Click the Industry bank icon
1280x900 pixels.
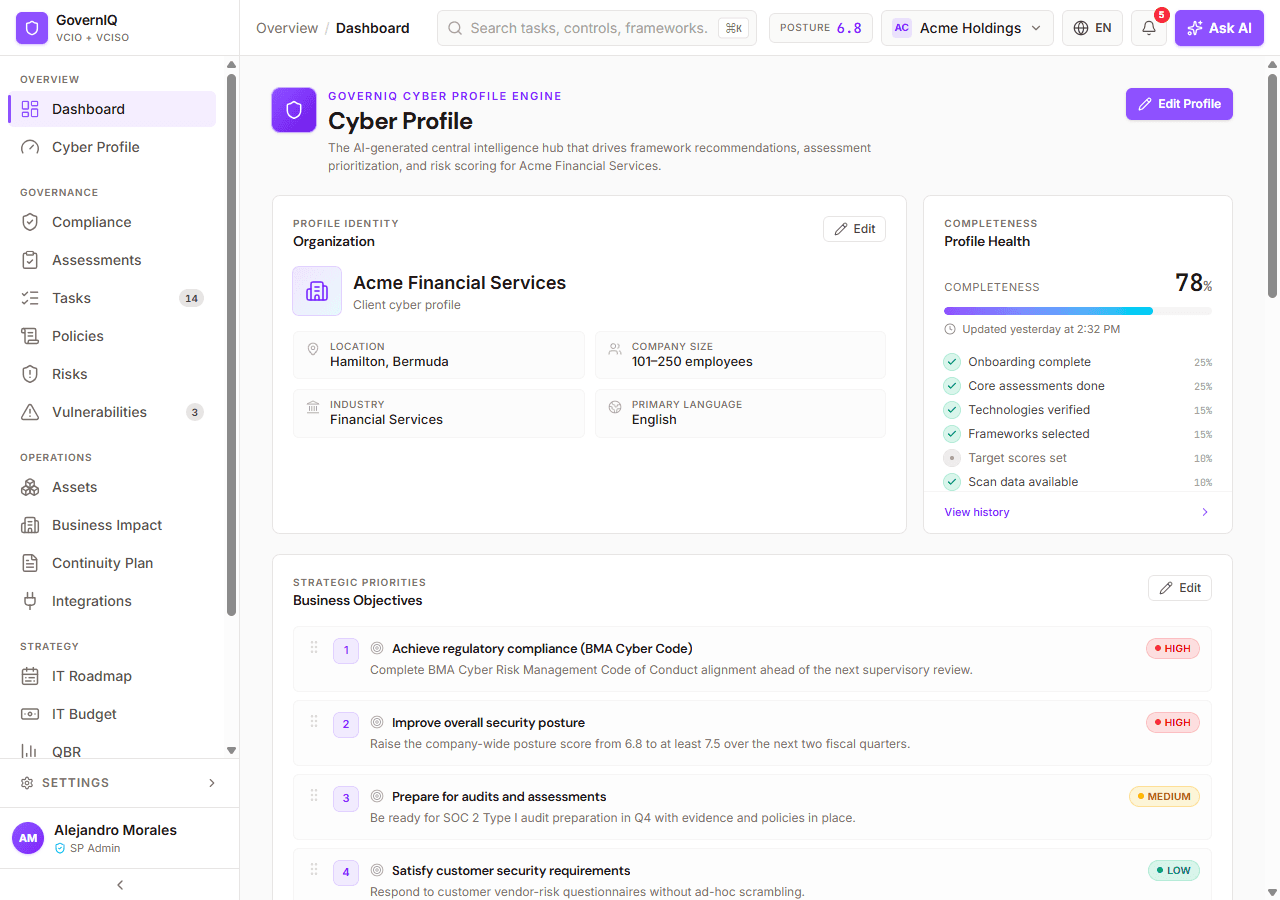[x=313, y=407]
